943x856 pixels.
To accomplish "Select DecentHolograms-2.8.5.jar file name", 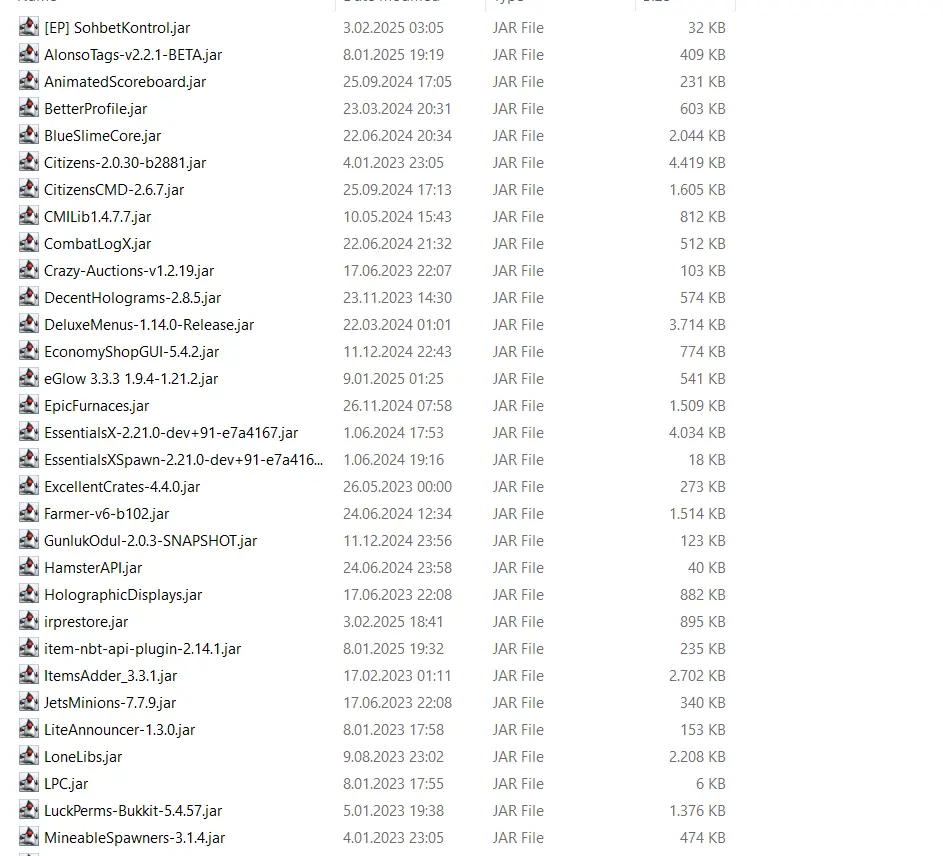I will (133, 298).
